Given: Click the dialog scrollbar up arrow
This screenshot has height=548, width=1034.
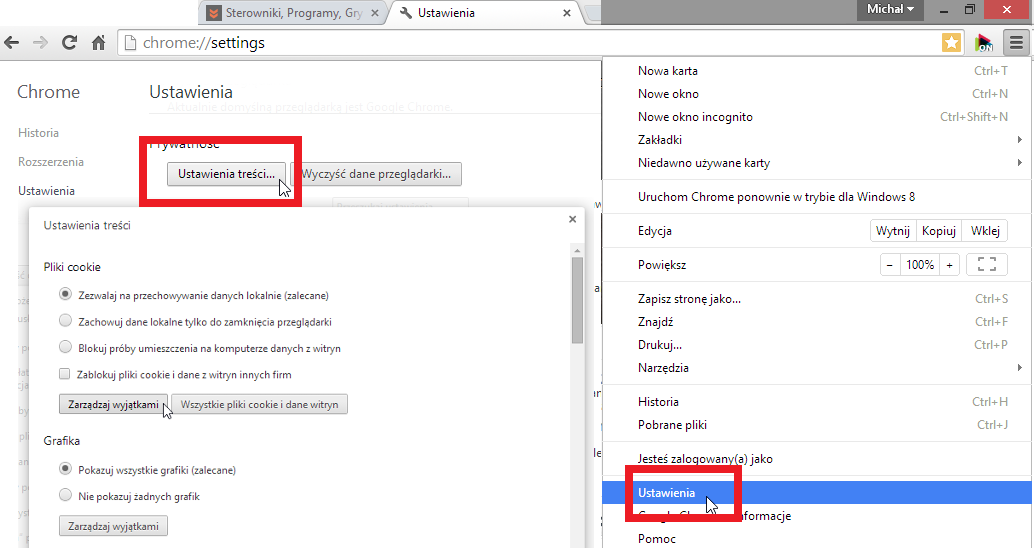Looking at the screenshot, I should point(578,250).
